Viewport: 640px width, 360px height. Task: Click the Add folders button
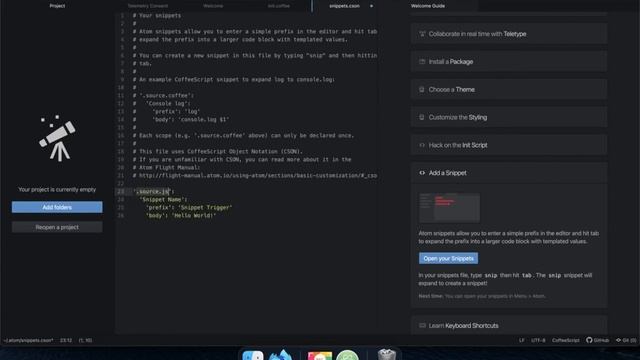[57, 207]
